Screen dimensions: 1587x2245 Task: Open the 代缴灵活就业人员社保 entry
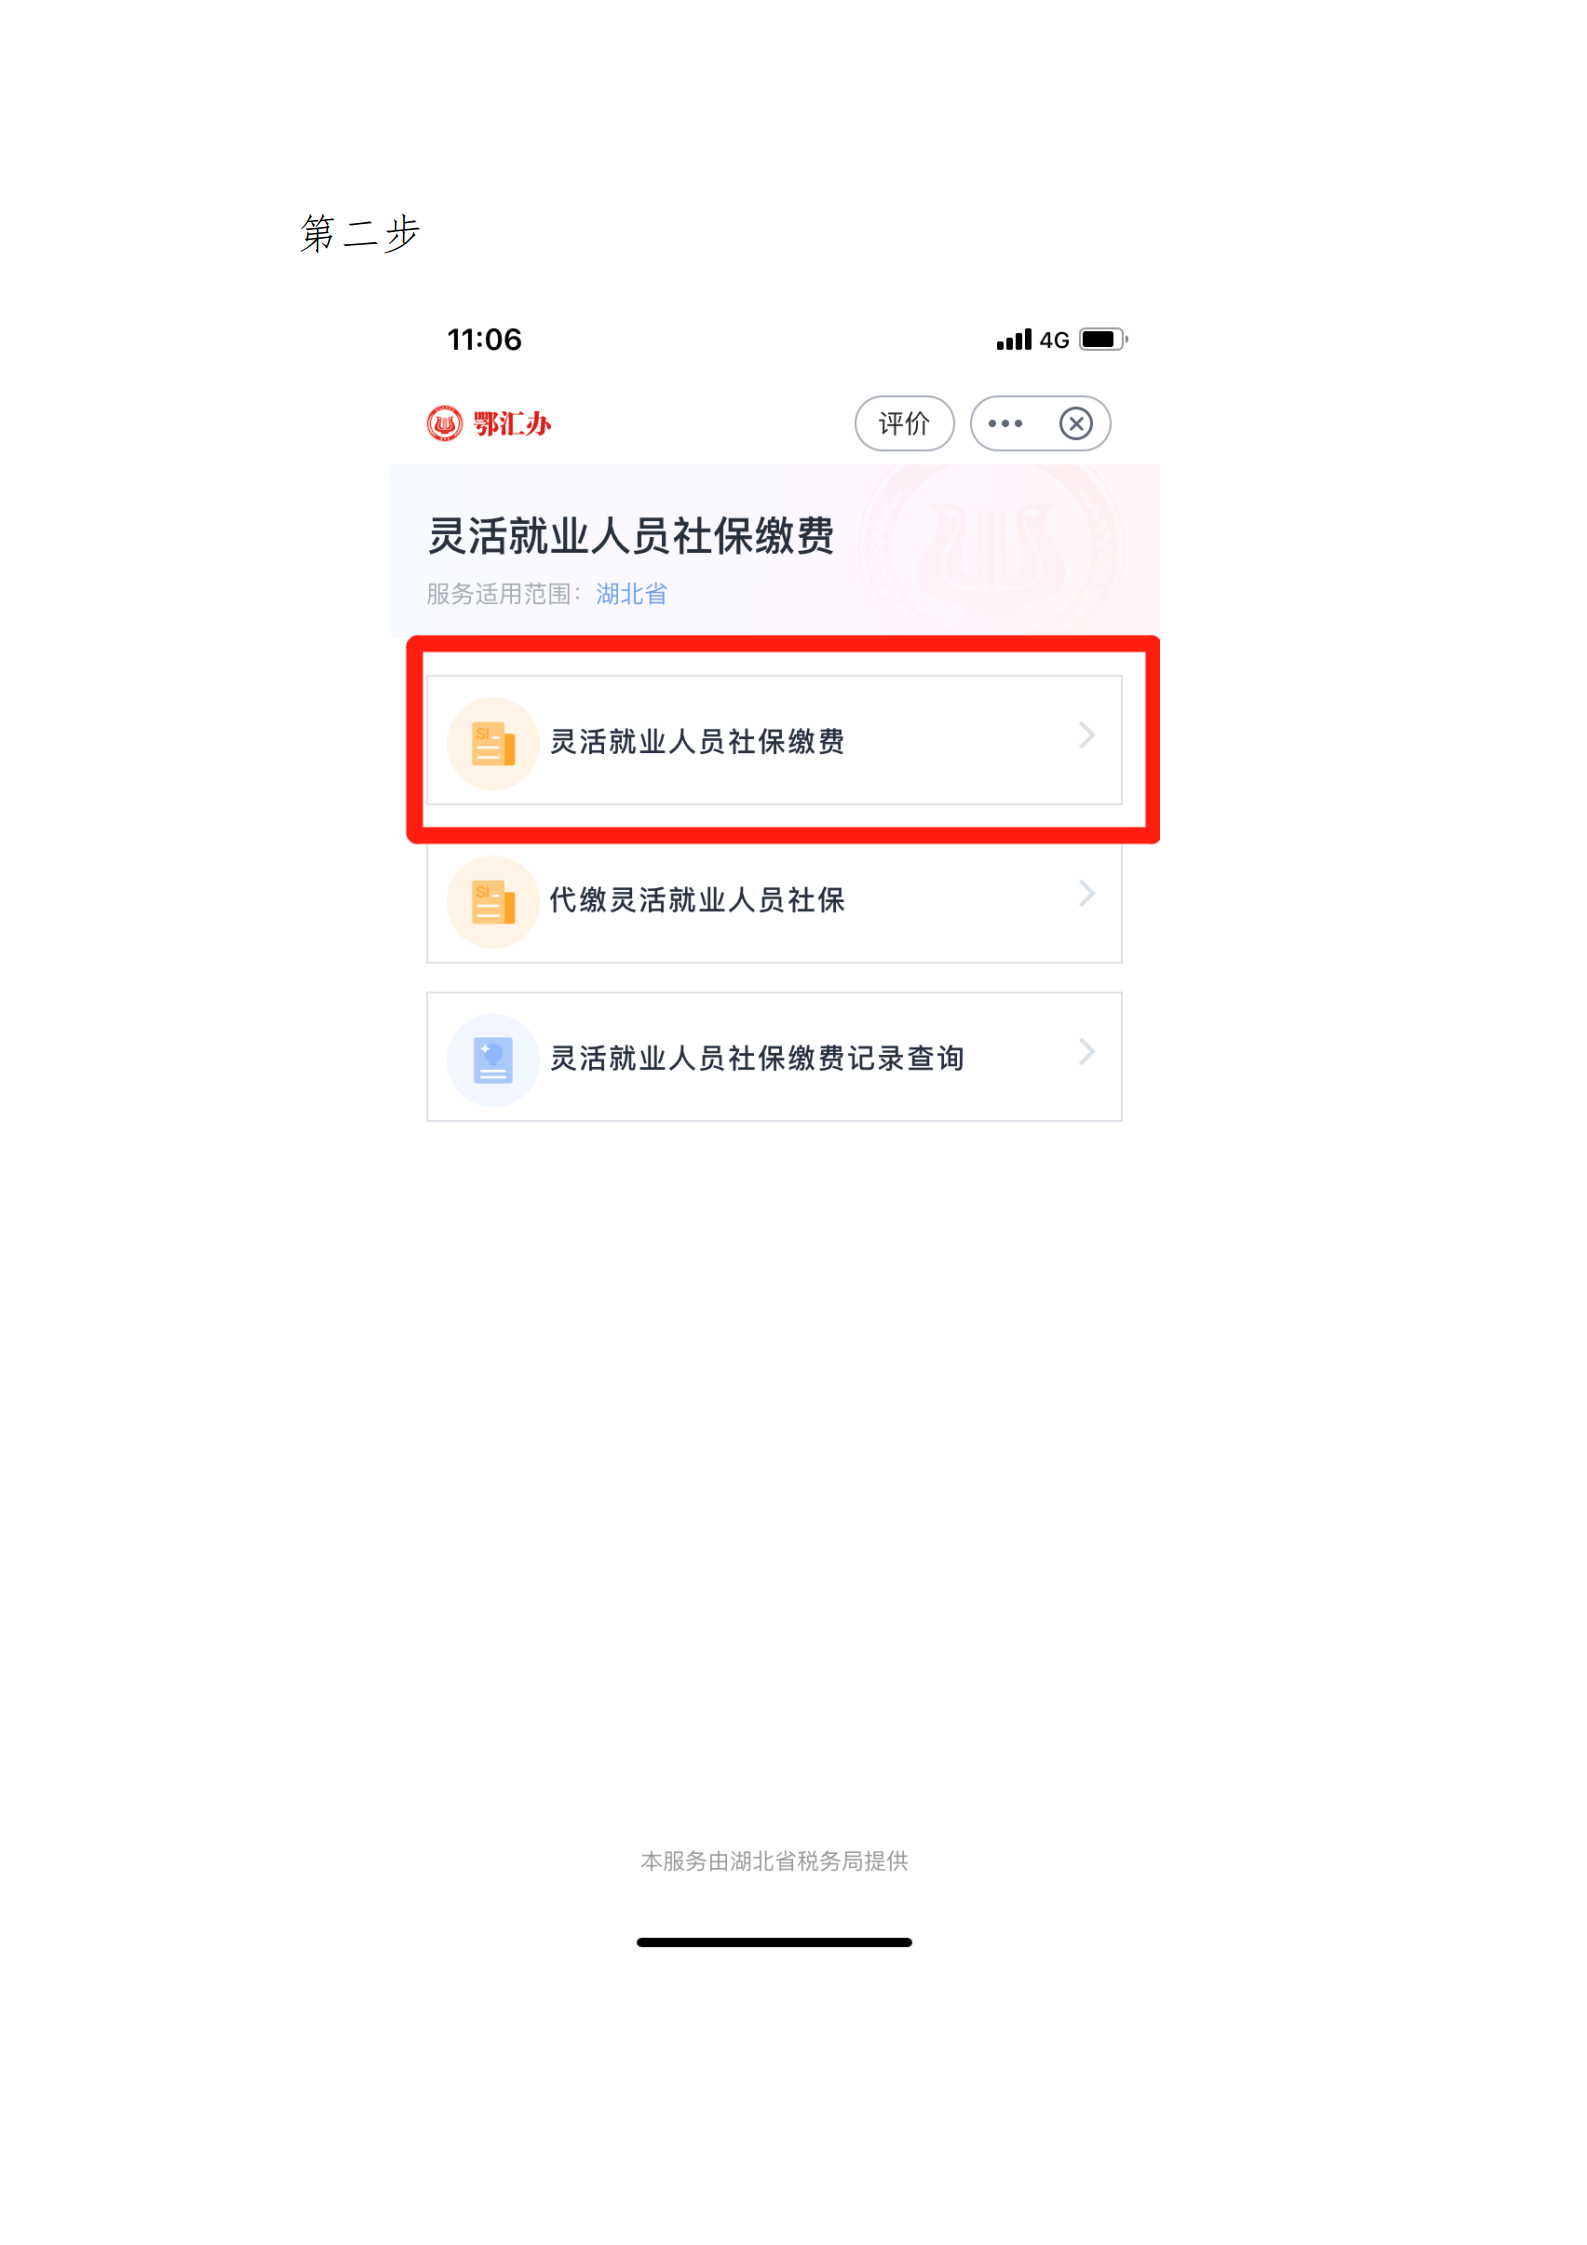[774, 900]
